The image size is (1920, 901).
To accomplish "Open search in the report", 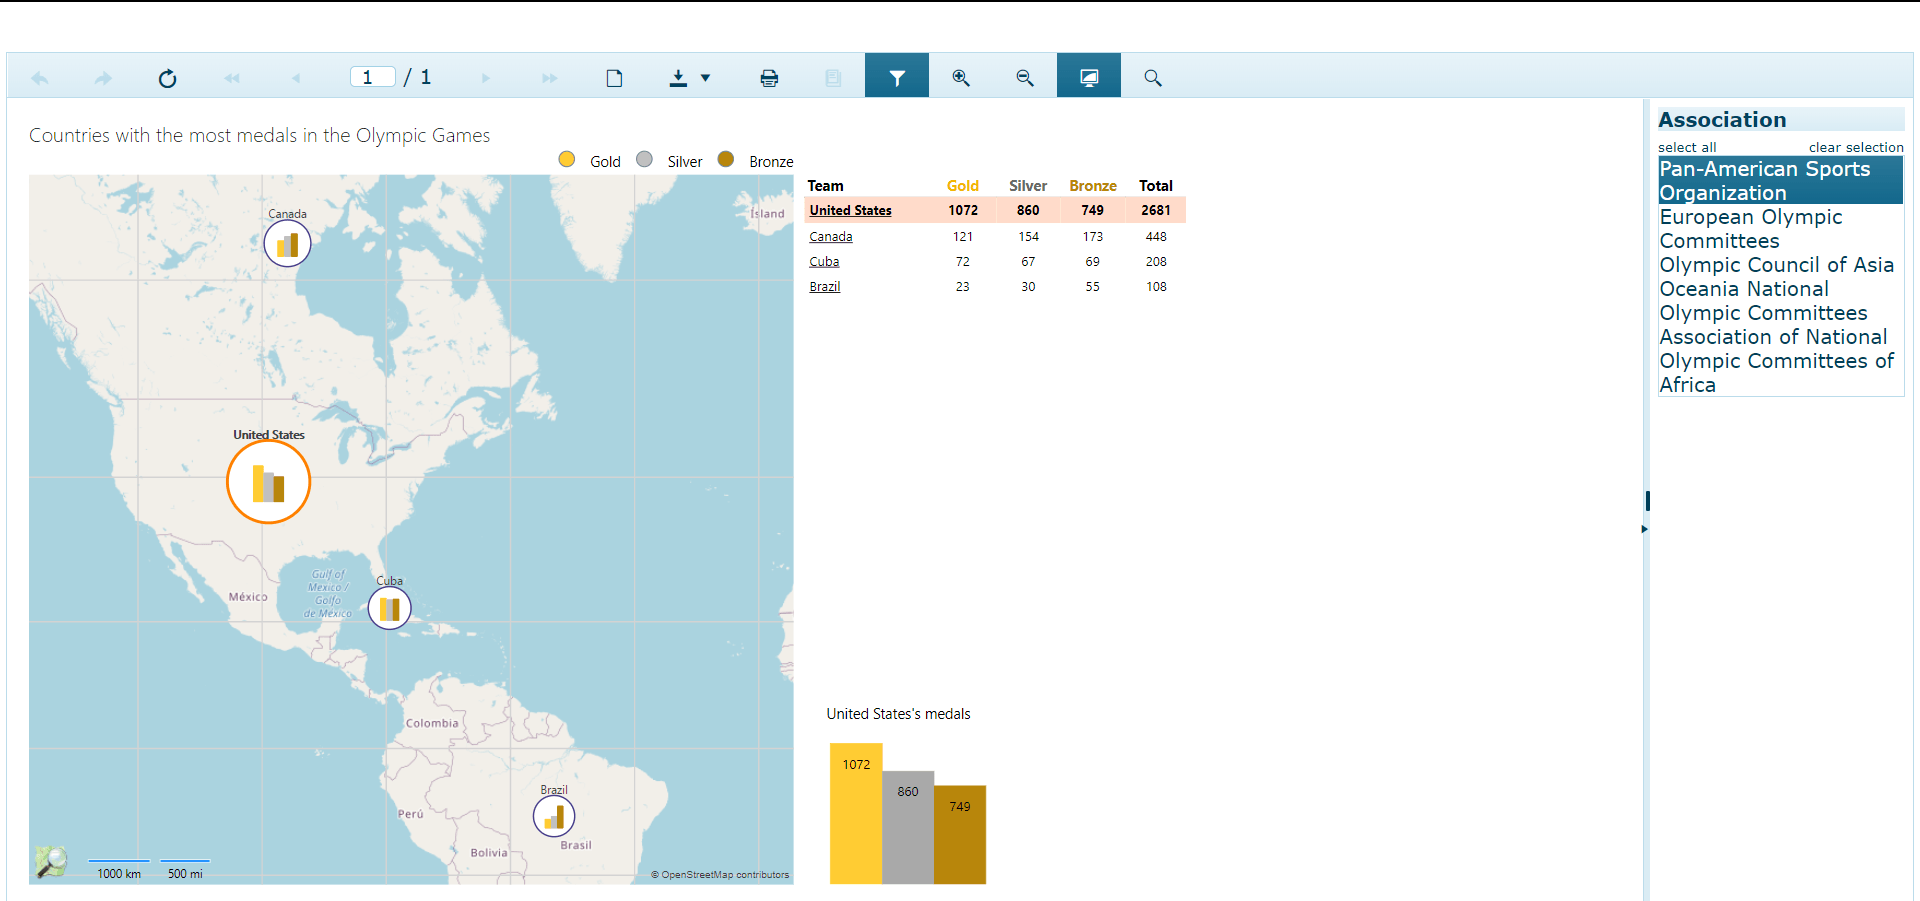I will (x=1153, y=78).
